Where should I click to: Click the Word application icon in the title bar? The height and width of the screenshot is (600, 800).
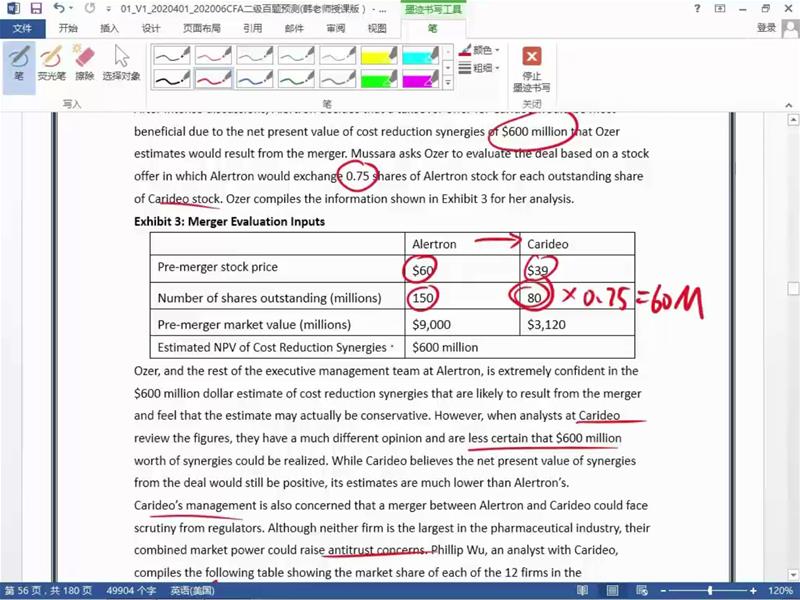pos(13,8)
